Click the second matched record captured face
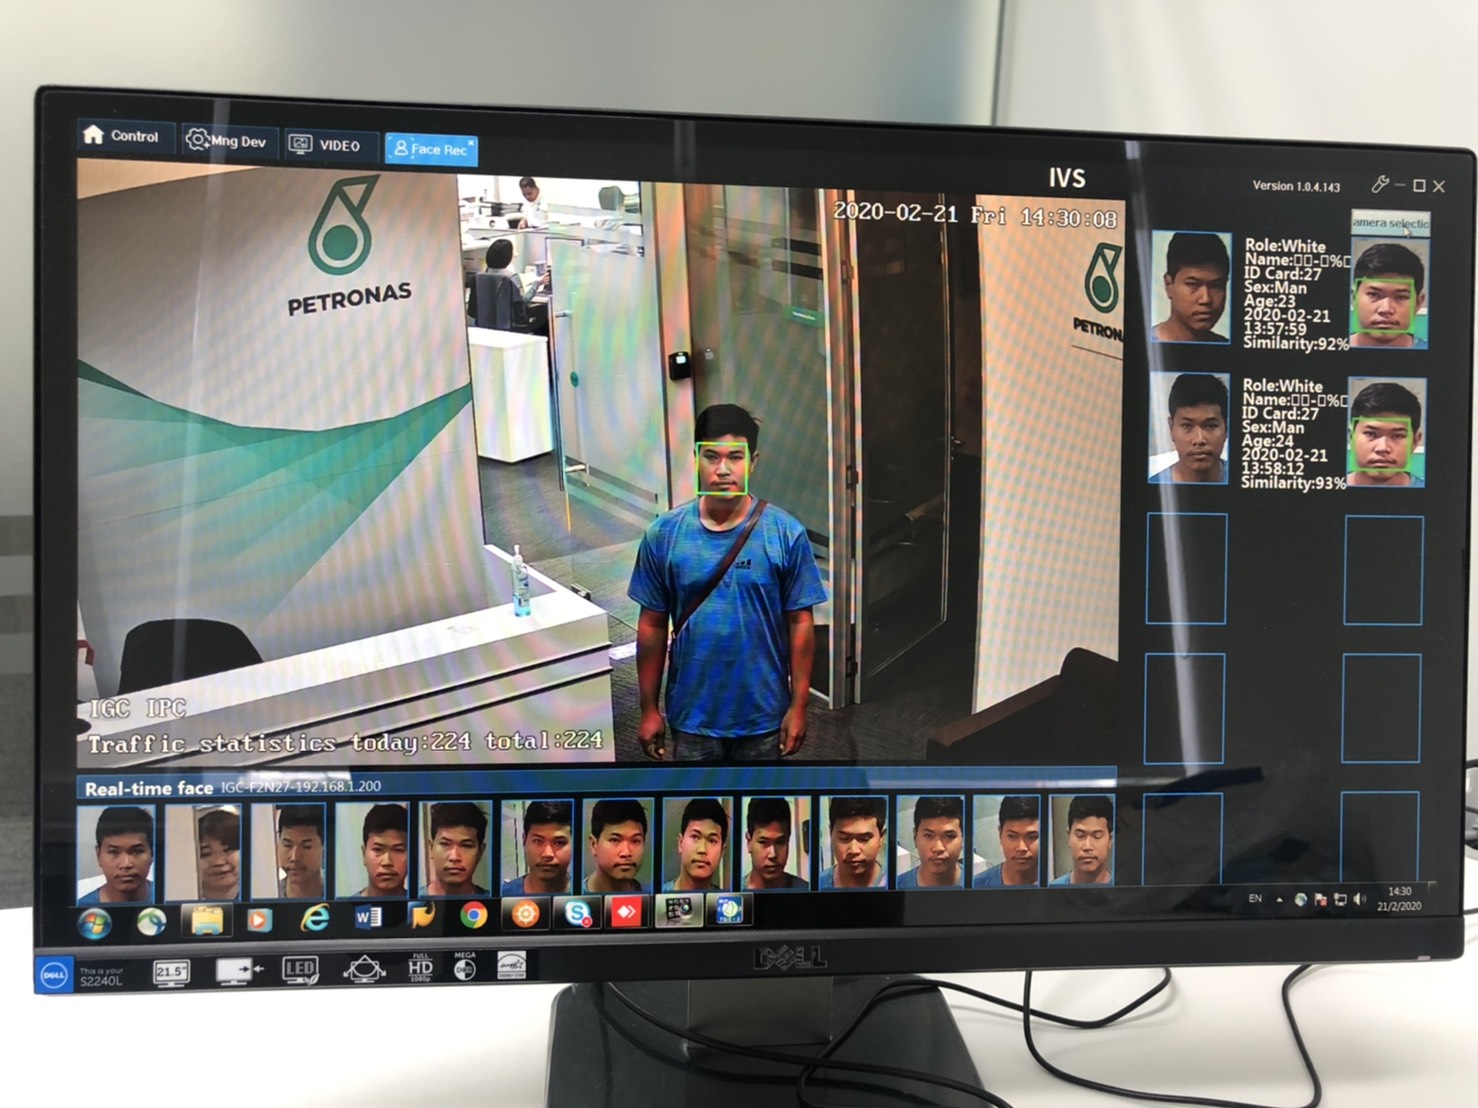The width and height of the screenshot is (1478, 1108). (x=1386, y=433)
